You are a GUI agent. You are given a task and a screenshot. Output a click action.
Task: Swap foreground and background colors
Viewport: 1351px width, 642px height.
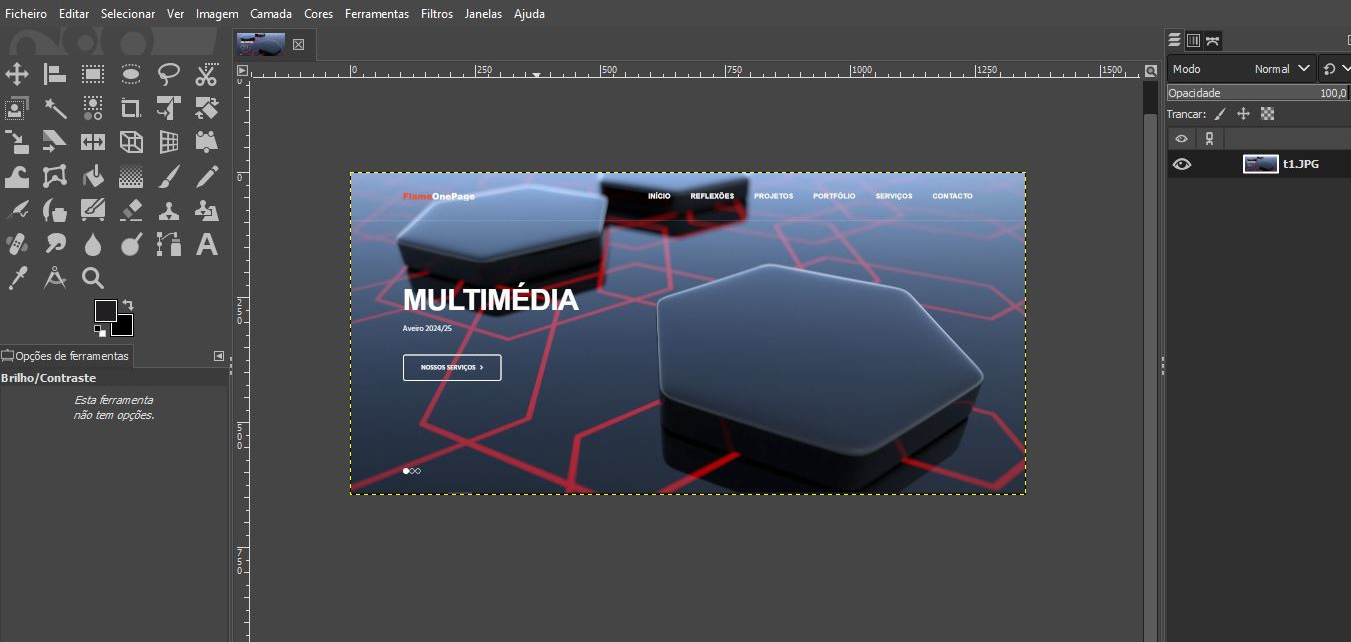pyautogui.click(x=128, y=305)
